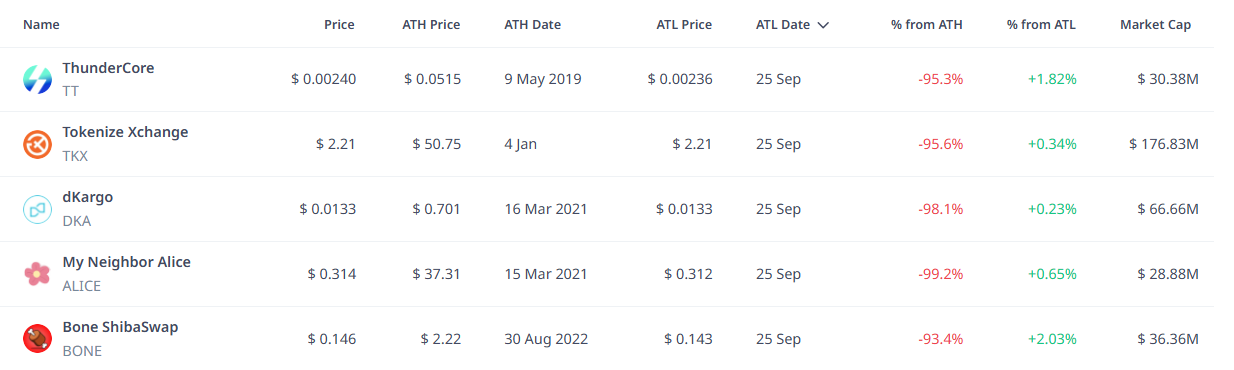The height and width of the screenshot is (370, 1234).
Task: Sort by % from ATH header
Action: pos(927,25)
